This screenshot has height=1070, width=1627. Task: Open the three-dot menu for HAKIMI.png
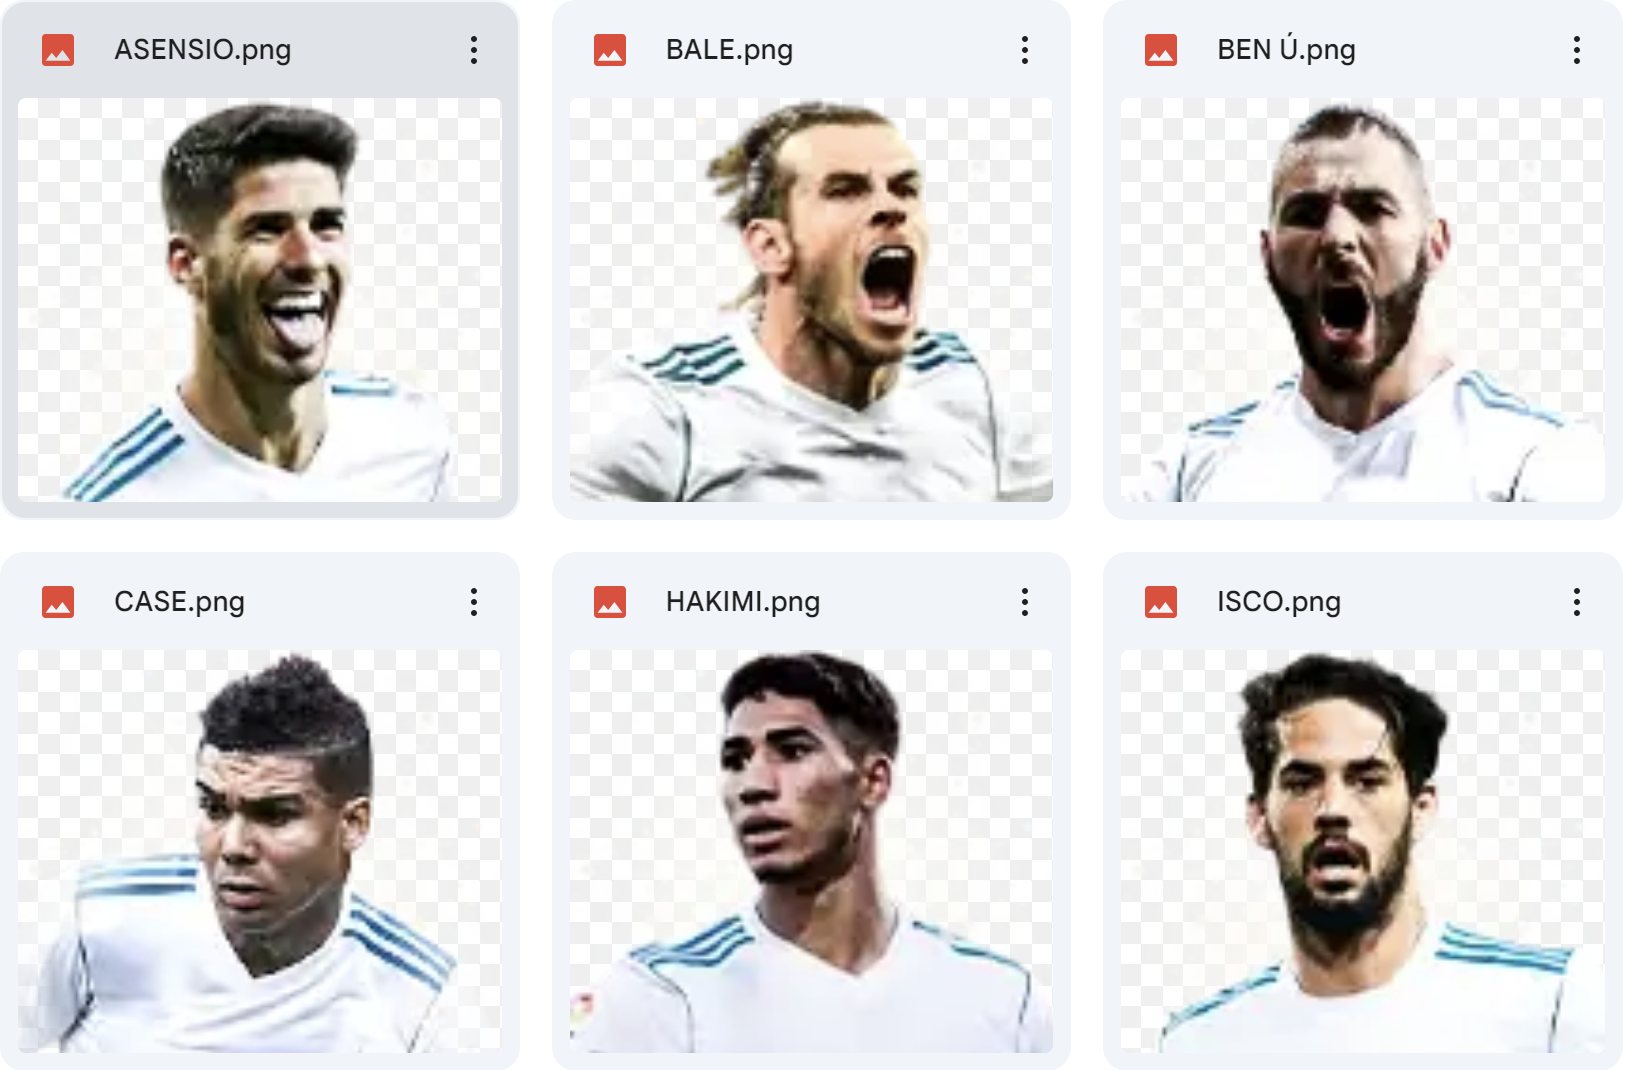[x=1025, y=602]
